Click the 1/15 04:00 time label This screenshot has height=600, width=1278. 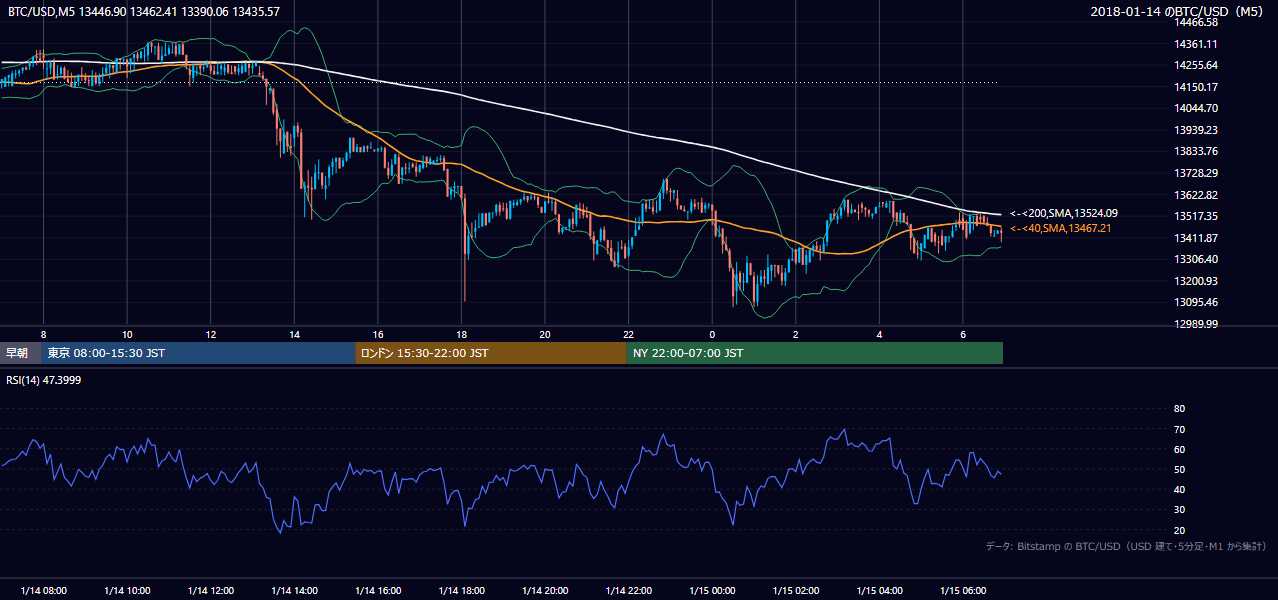tap(879, 590)
